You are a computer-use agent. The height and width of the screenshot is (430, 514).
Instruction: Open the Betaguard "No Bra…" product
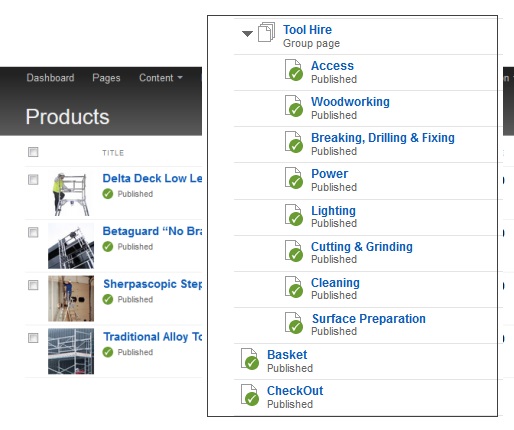pos(152,231)
